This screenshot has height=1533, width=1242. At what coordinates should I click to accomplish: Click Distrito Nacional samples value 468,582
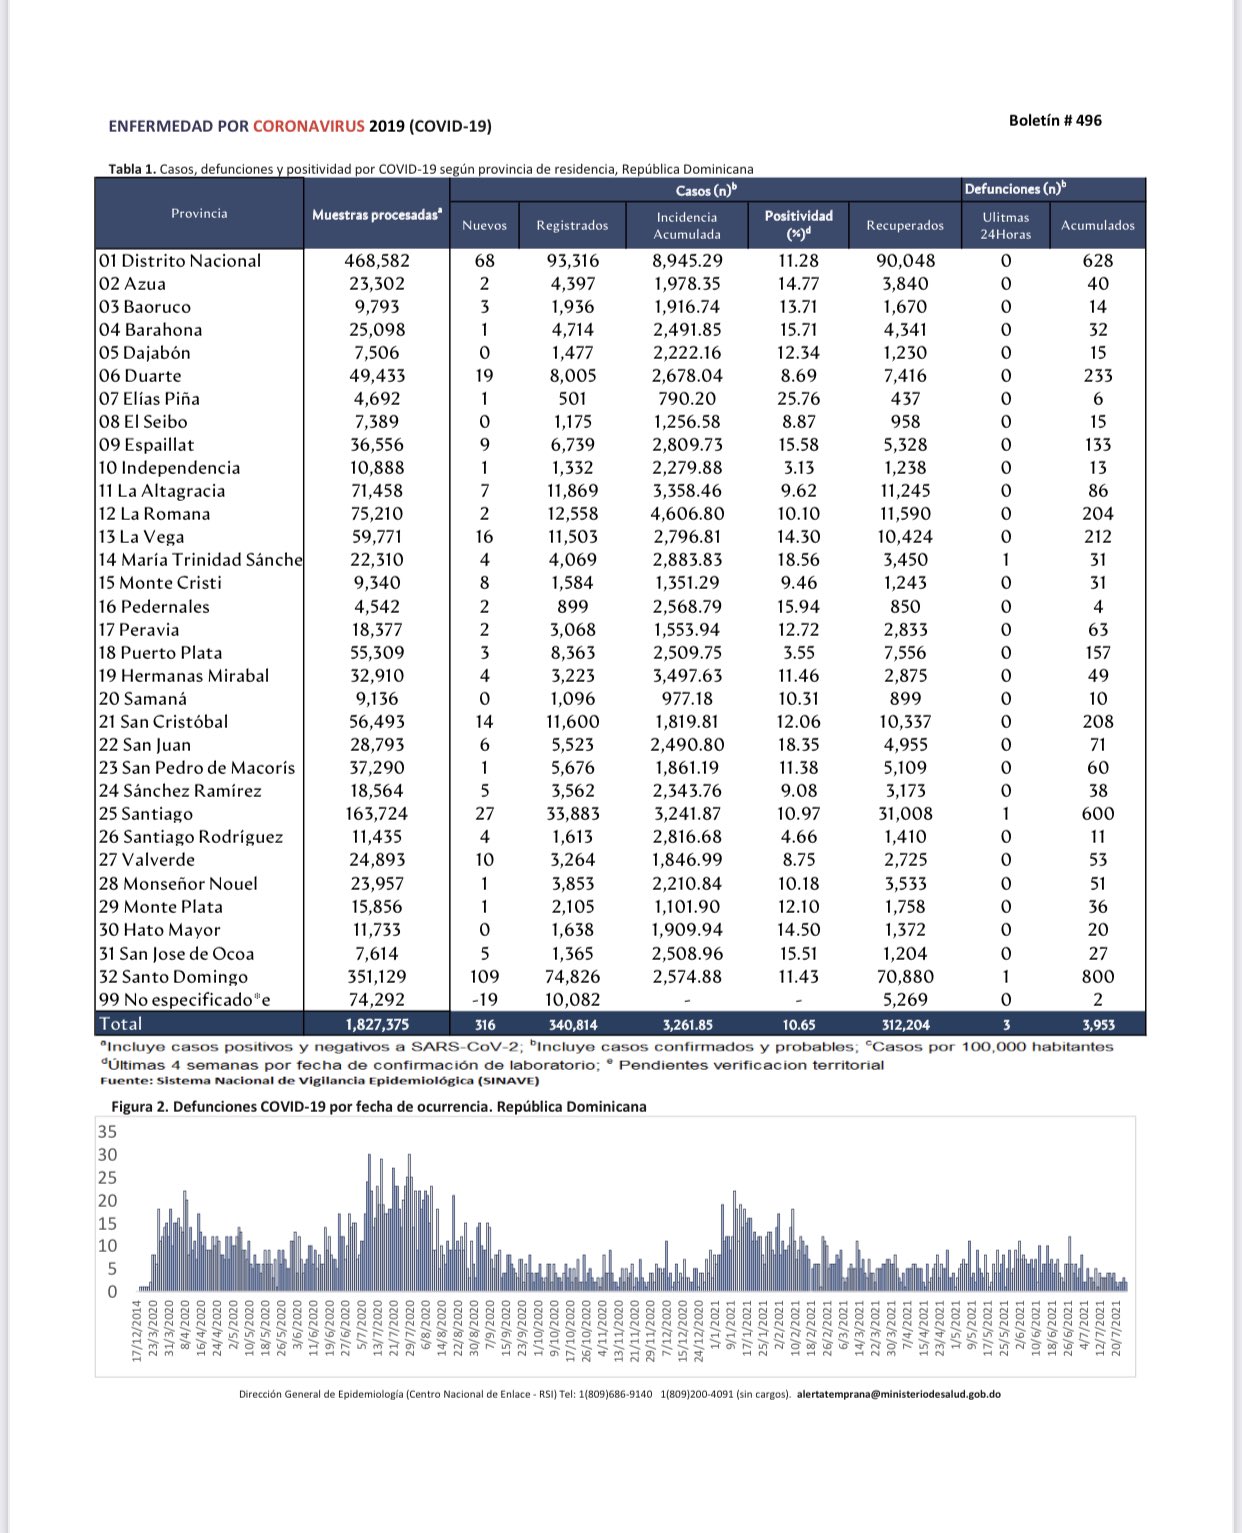click(x=377, y=260)
